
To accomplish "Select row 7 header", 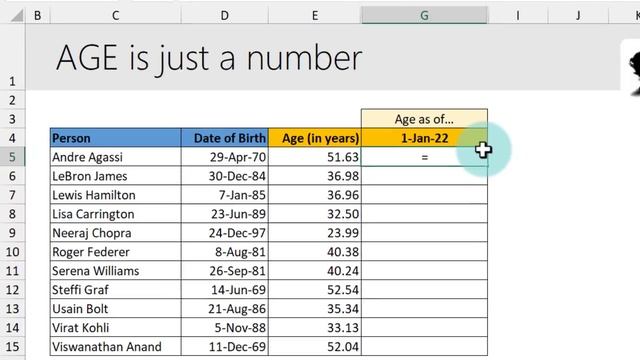I will pyautogui.click(x=12, y=195).
